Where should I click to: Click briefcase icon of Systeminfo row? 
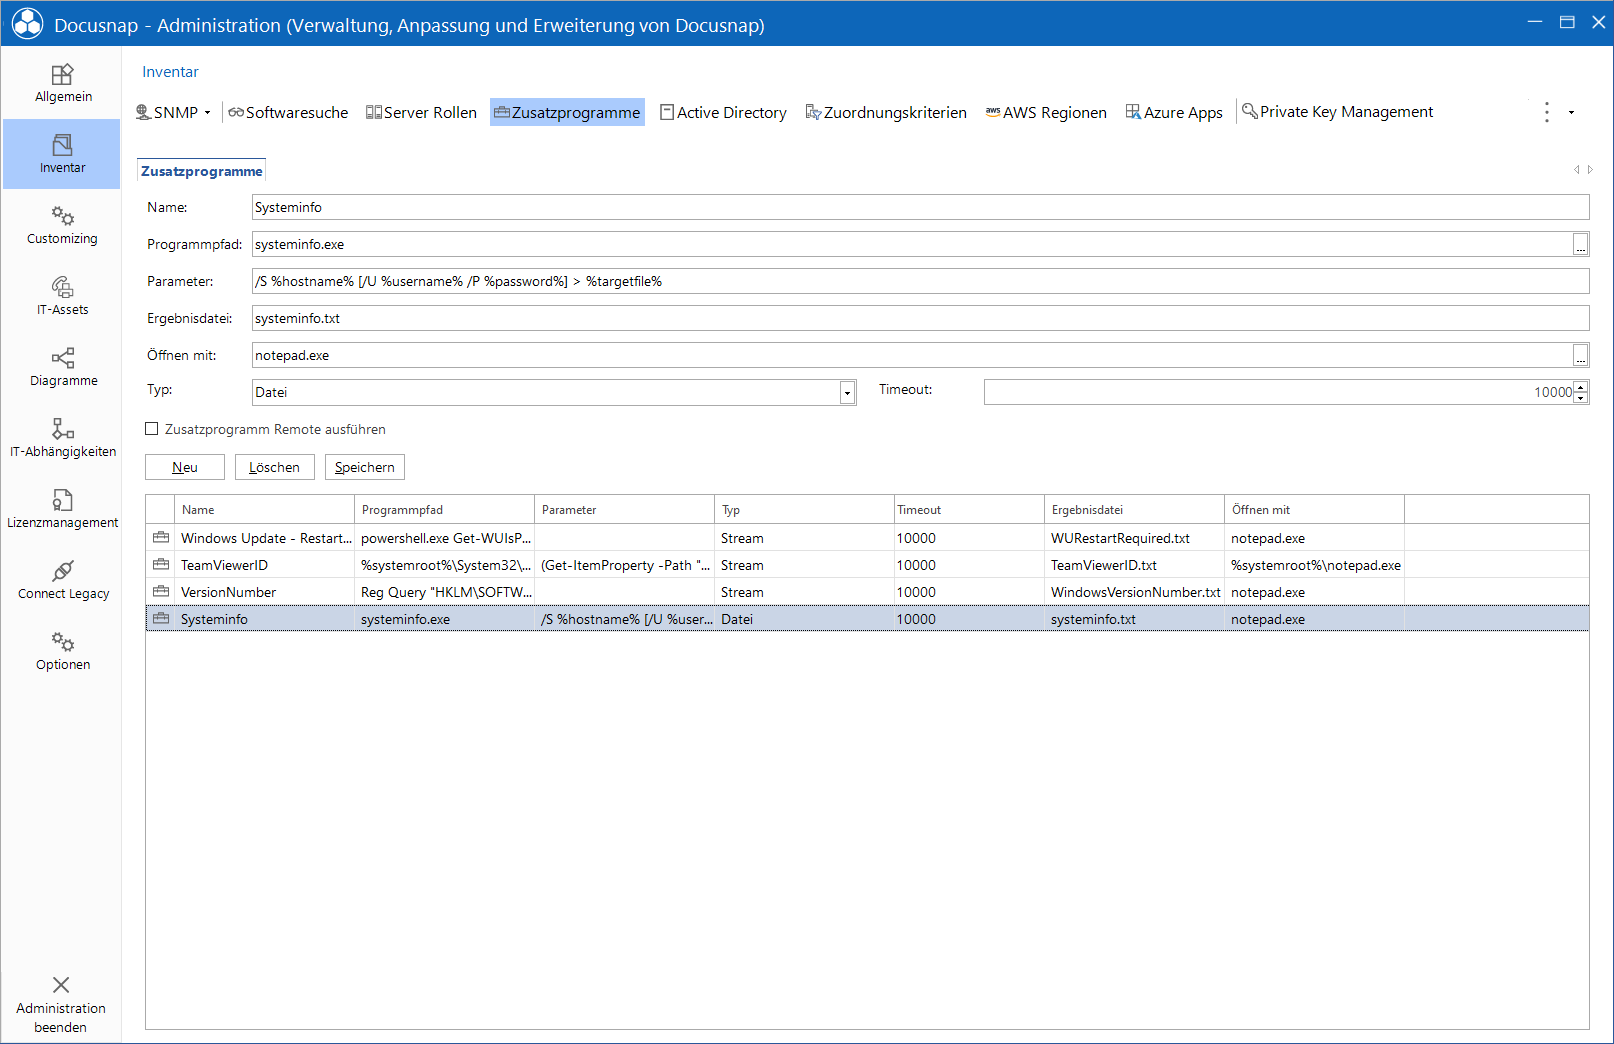160,619
